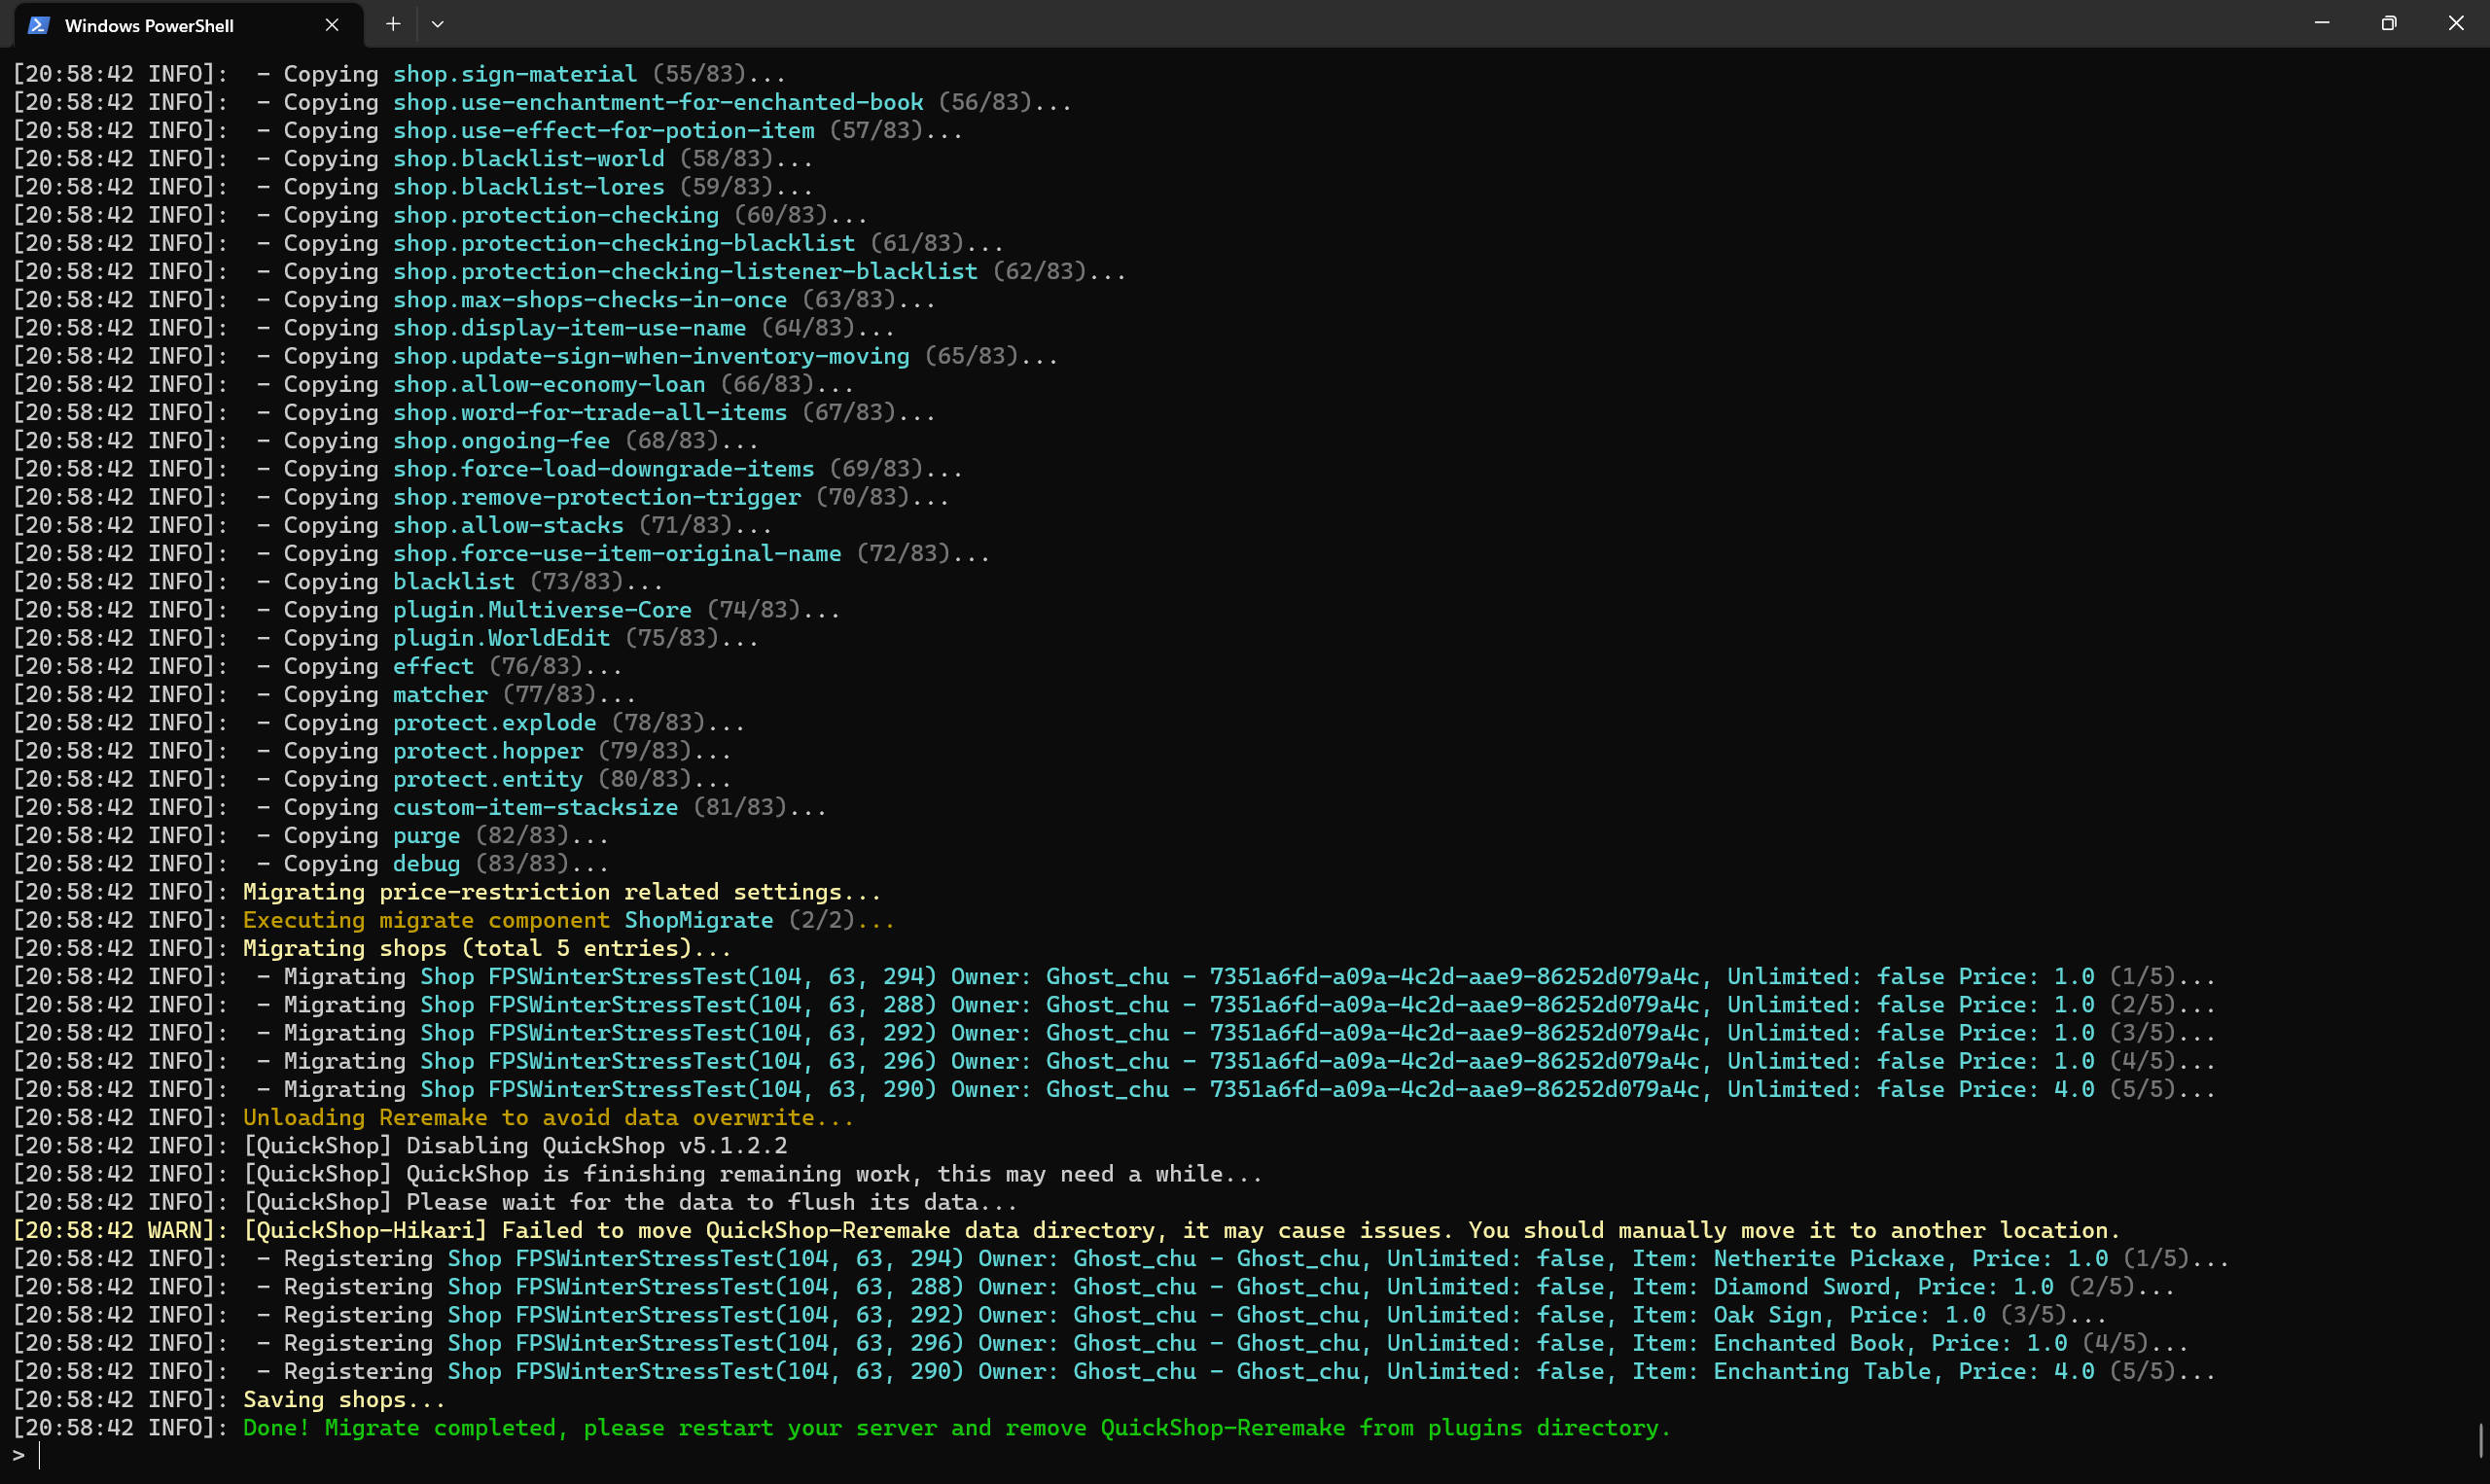This screenshot has height=1484, width=2490.
Task: Click 'shop.display-item-use-name' text
Action: 570,328
